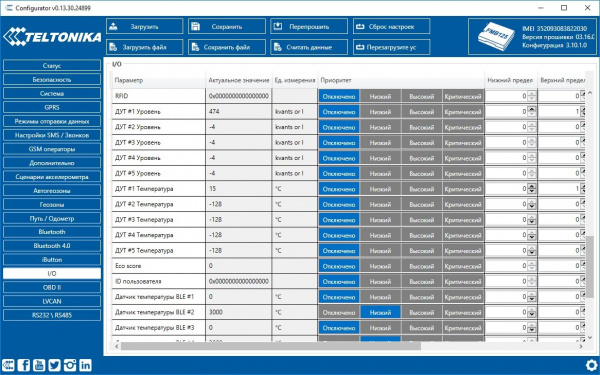The width and height of the screenshot is (600, 375).
Task: Click the Загрузить toolbar button
Action: [145, 26]
